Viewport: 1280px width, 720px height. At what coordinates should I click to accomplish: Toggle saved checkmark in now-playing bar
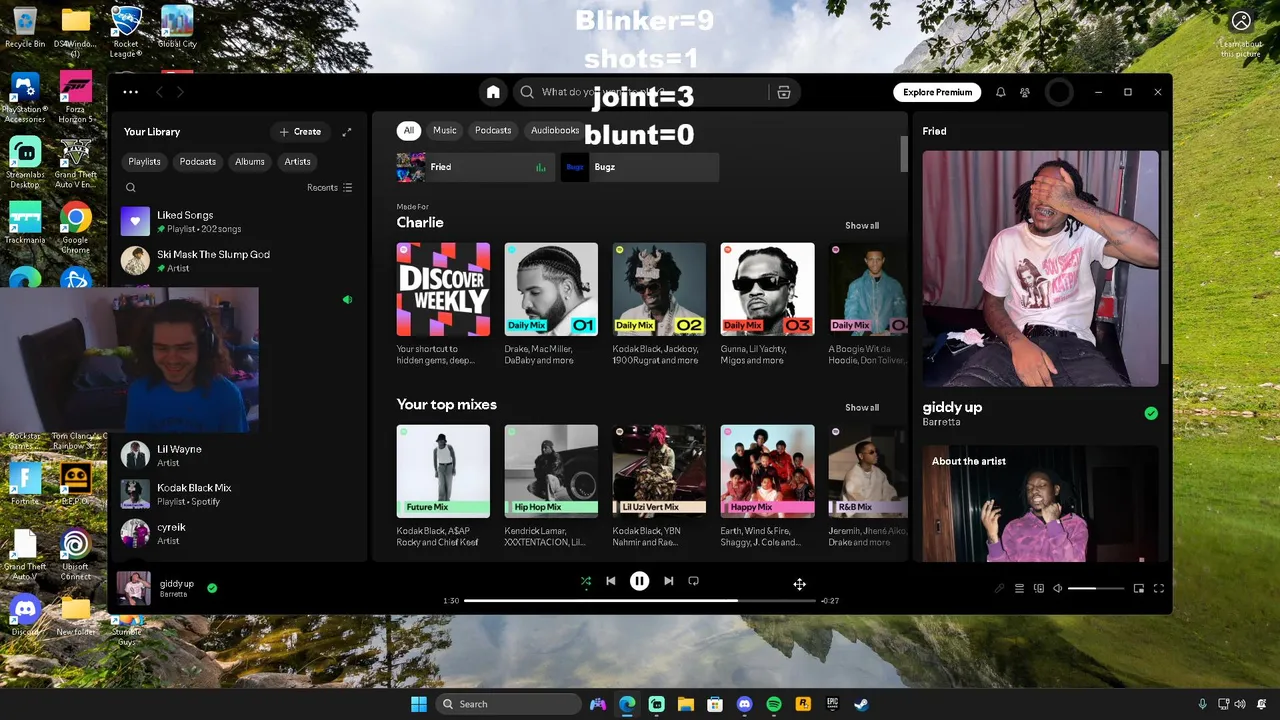pos(212,588)
